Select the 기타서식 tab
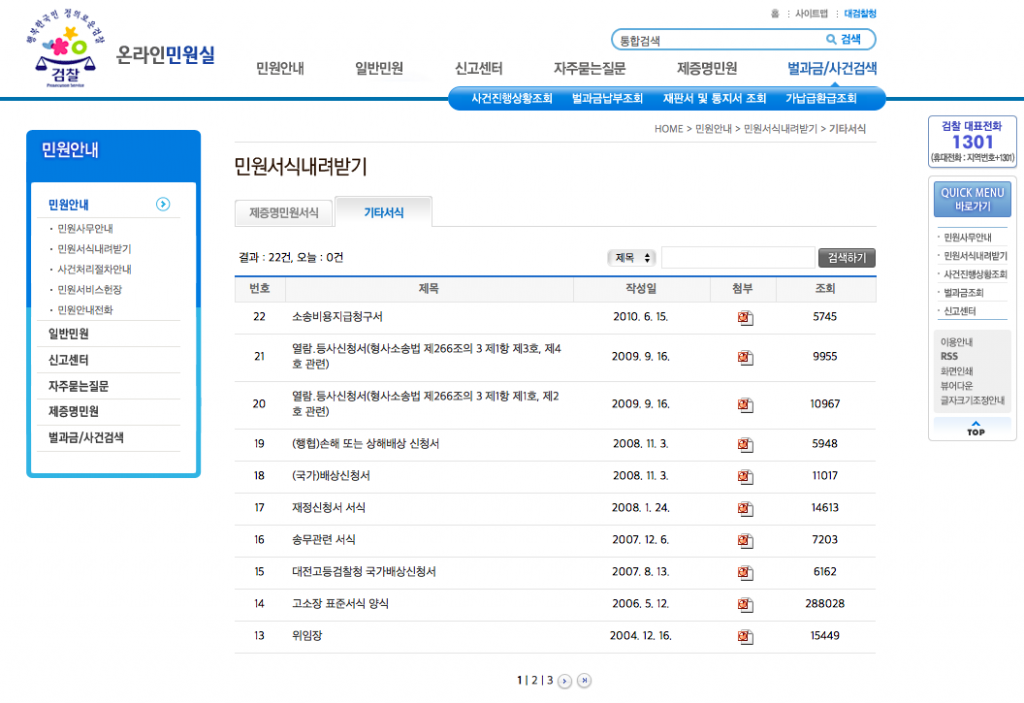1024x703 pixels. (383, 212)
